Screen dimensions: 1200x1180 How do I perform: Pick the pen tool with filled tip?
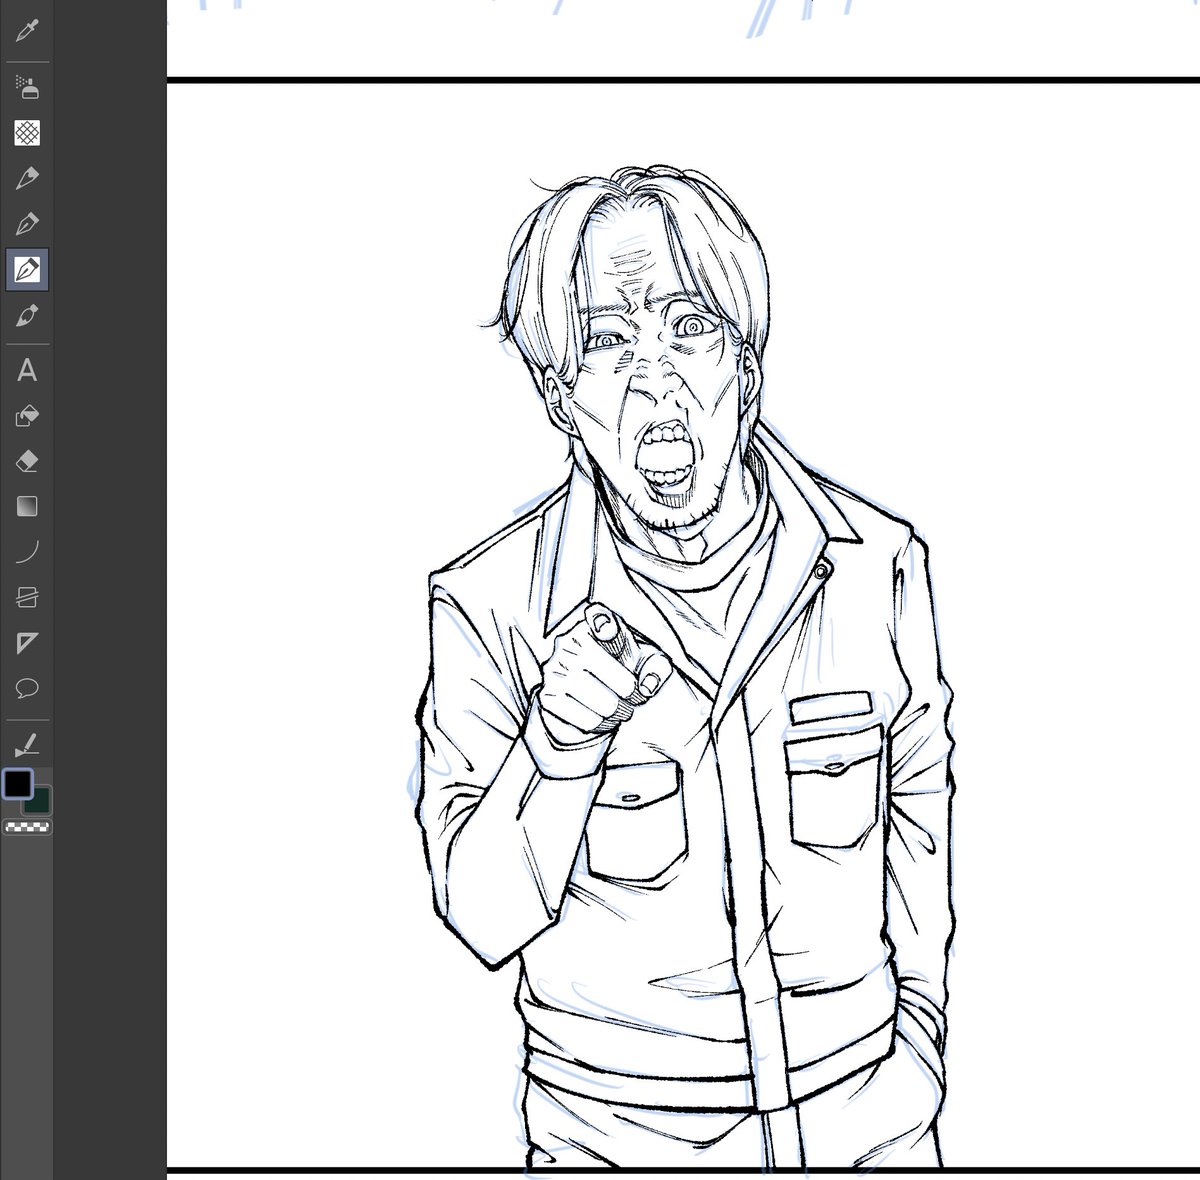27,179
